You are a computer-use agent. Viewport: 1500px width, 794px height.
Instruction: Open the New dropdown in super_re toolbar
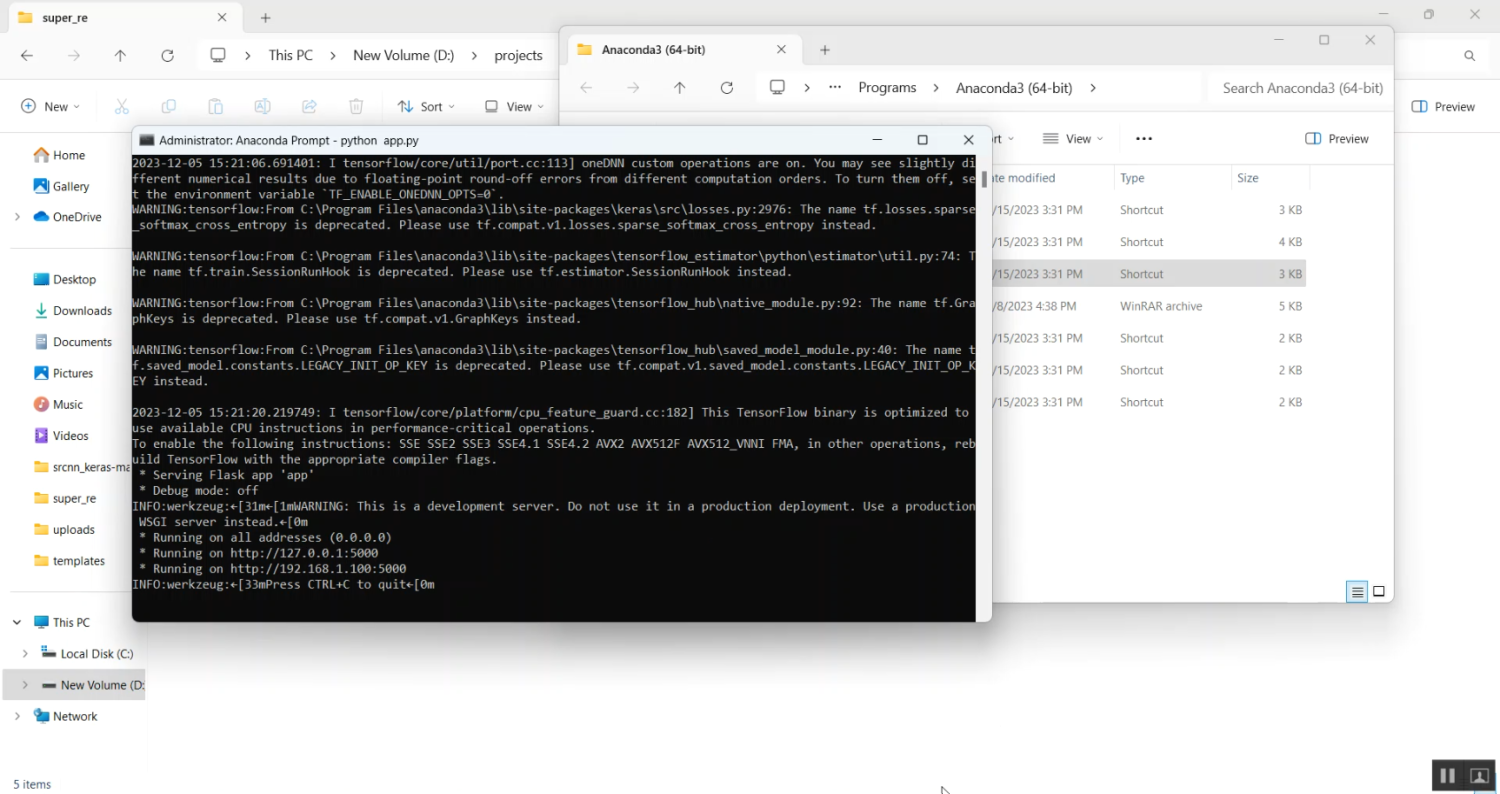50,106
